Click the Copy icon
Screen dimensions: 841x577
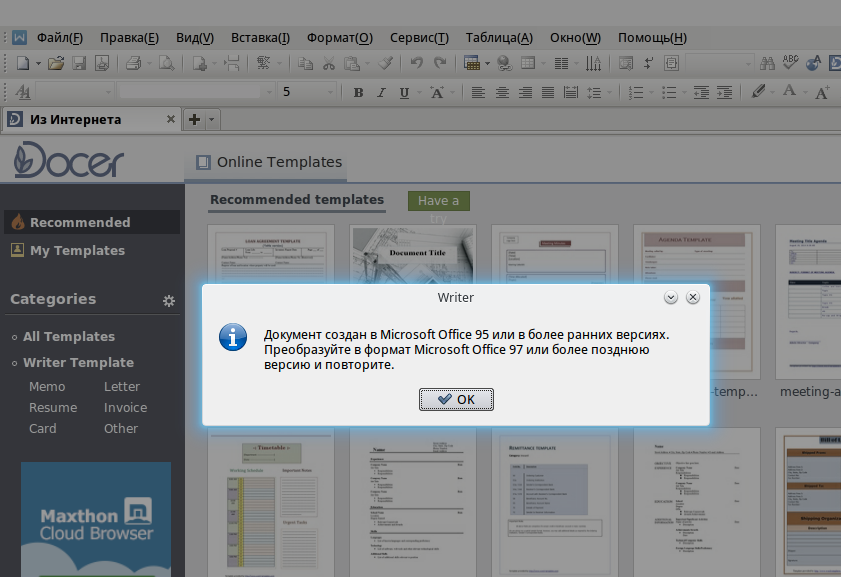[x=305, y=63]
